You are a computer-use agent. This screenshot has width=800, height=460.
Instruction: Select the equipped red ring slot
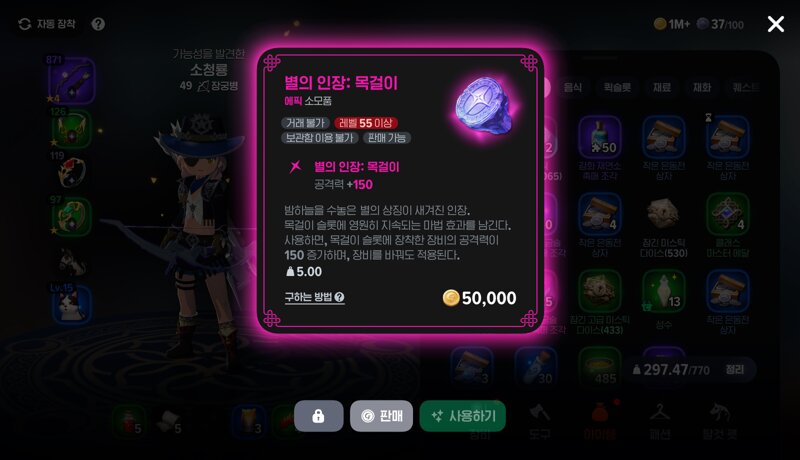click(x=71, y=172)
